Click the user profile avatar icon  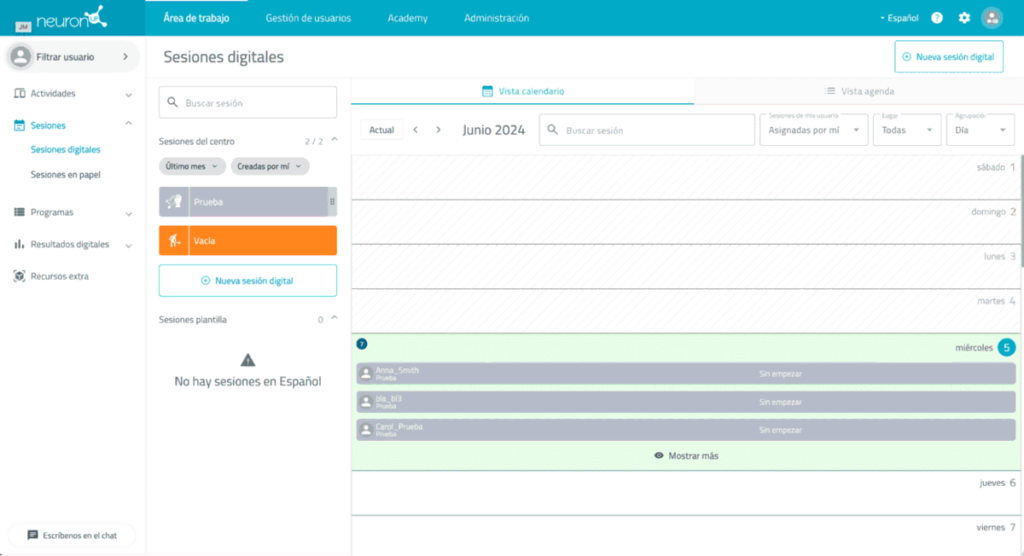point(992,18)
